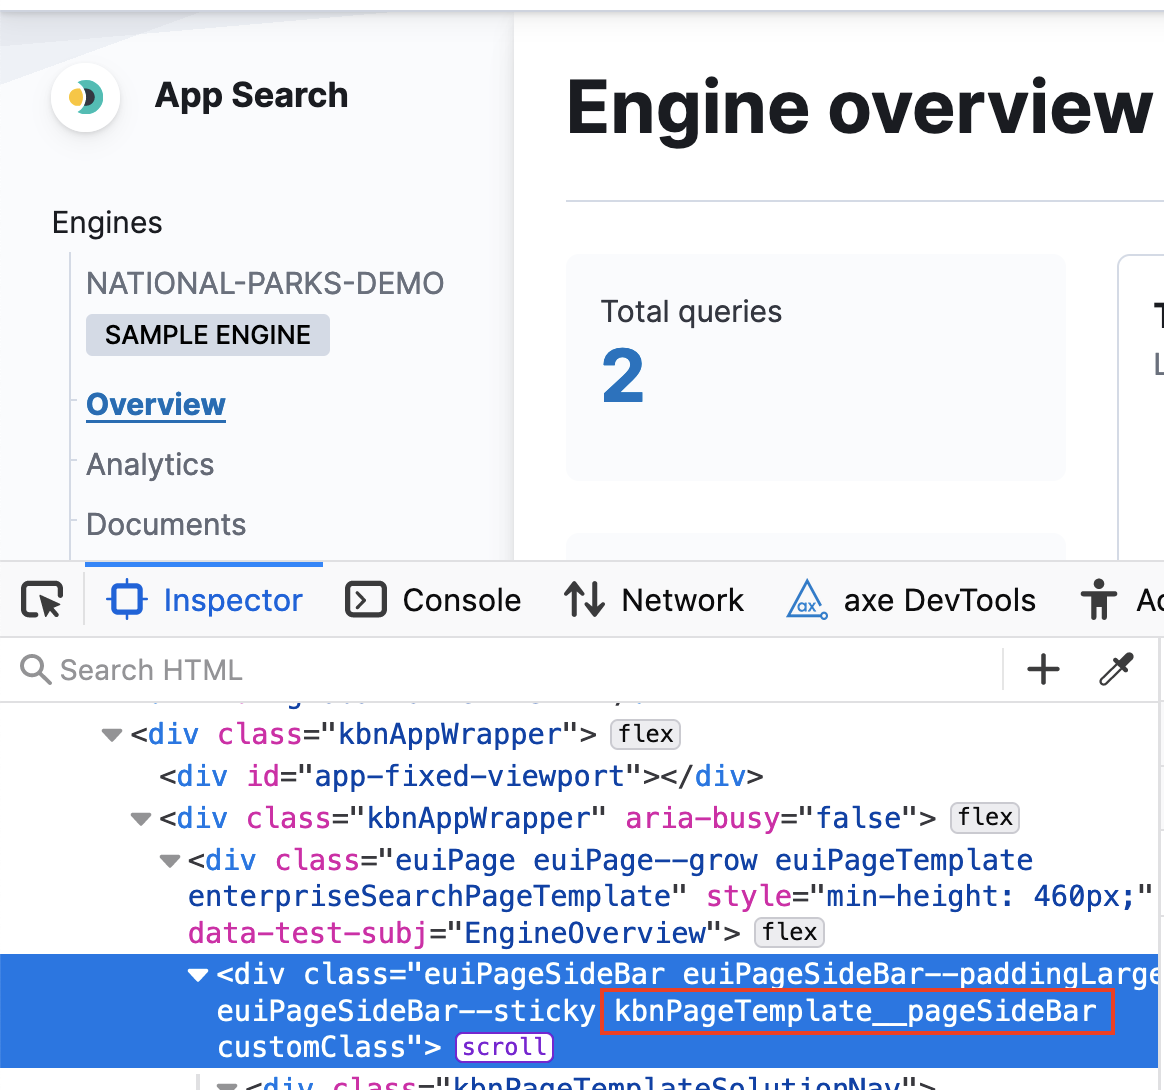Click the Console tab icon

click(x=365, y=599)
